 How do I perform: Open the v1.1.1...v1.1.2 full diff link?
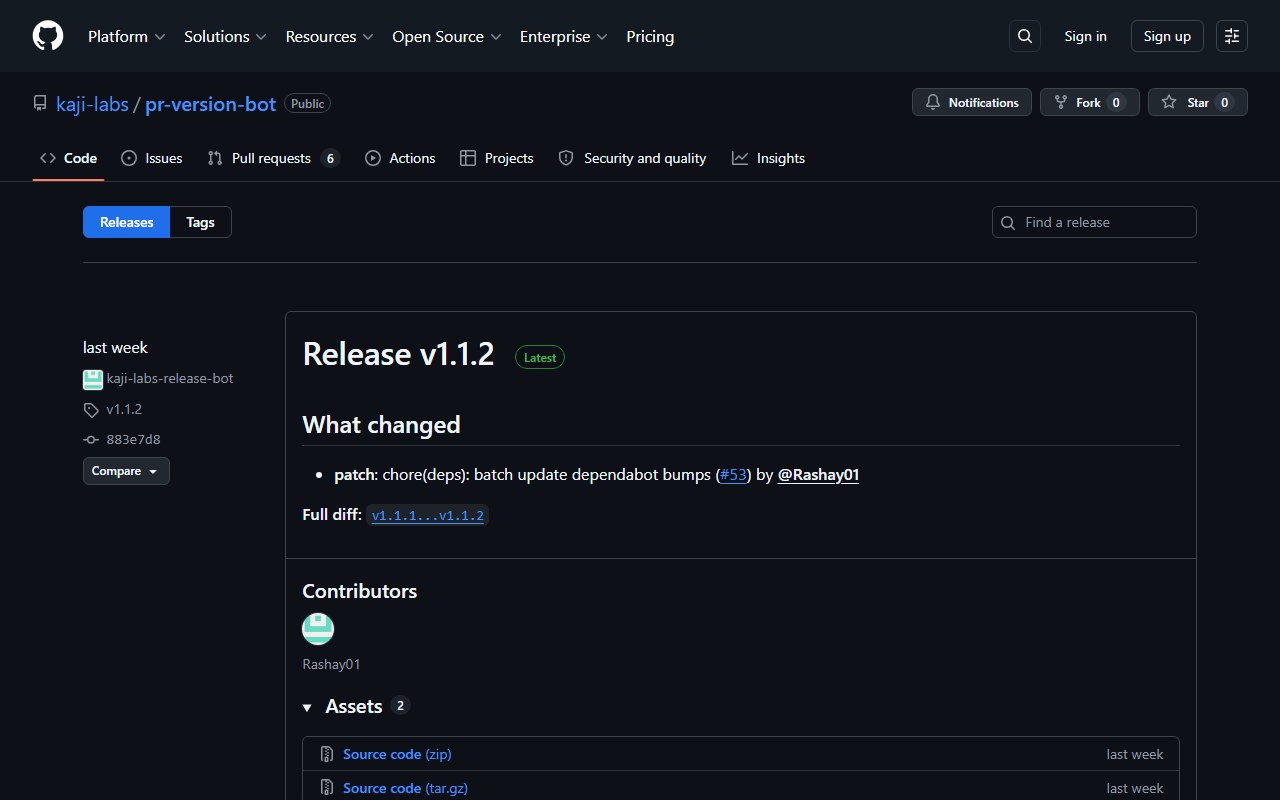(428, 516)
